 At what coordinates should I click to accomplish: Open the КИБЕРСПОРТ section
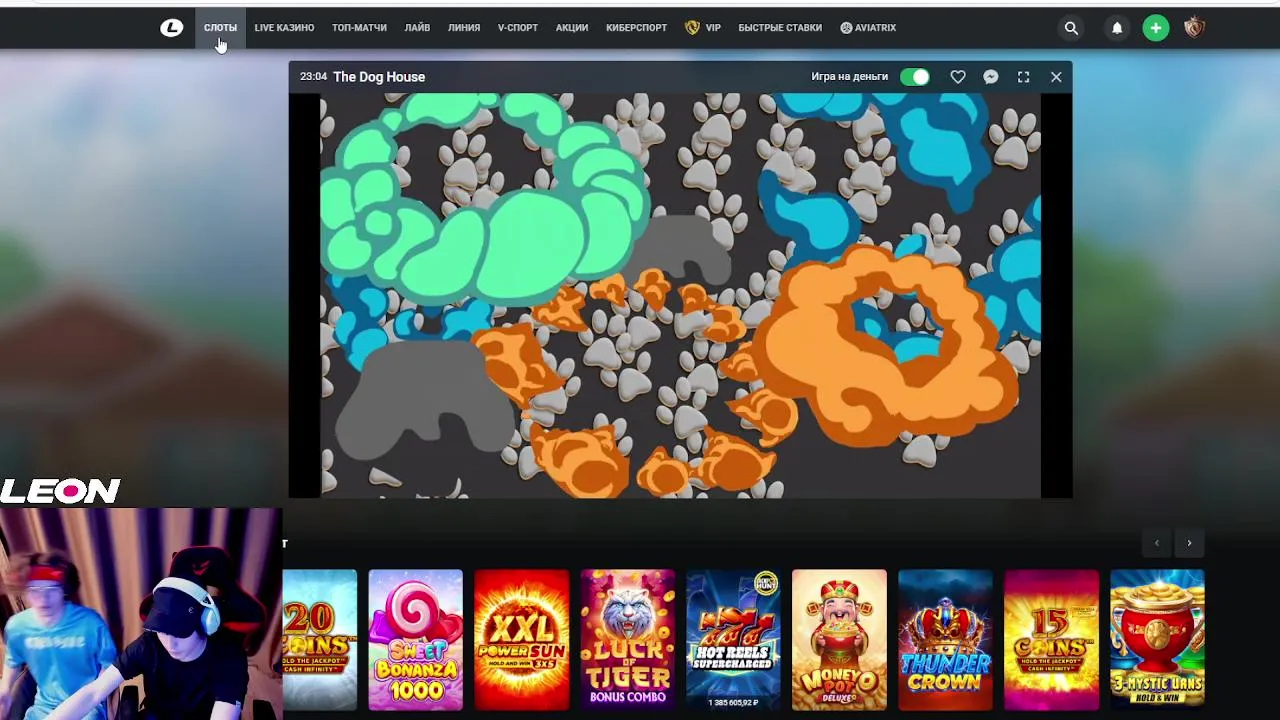click(636, 28)
